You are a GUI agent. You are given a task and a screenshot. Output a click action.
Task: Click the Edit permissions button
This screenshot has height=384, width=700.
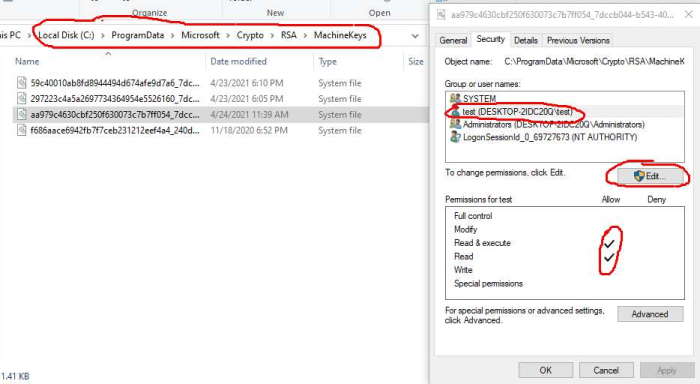pyautogui.click(x=650, y=176)
